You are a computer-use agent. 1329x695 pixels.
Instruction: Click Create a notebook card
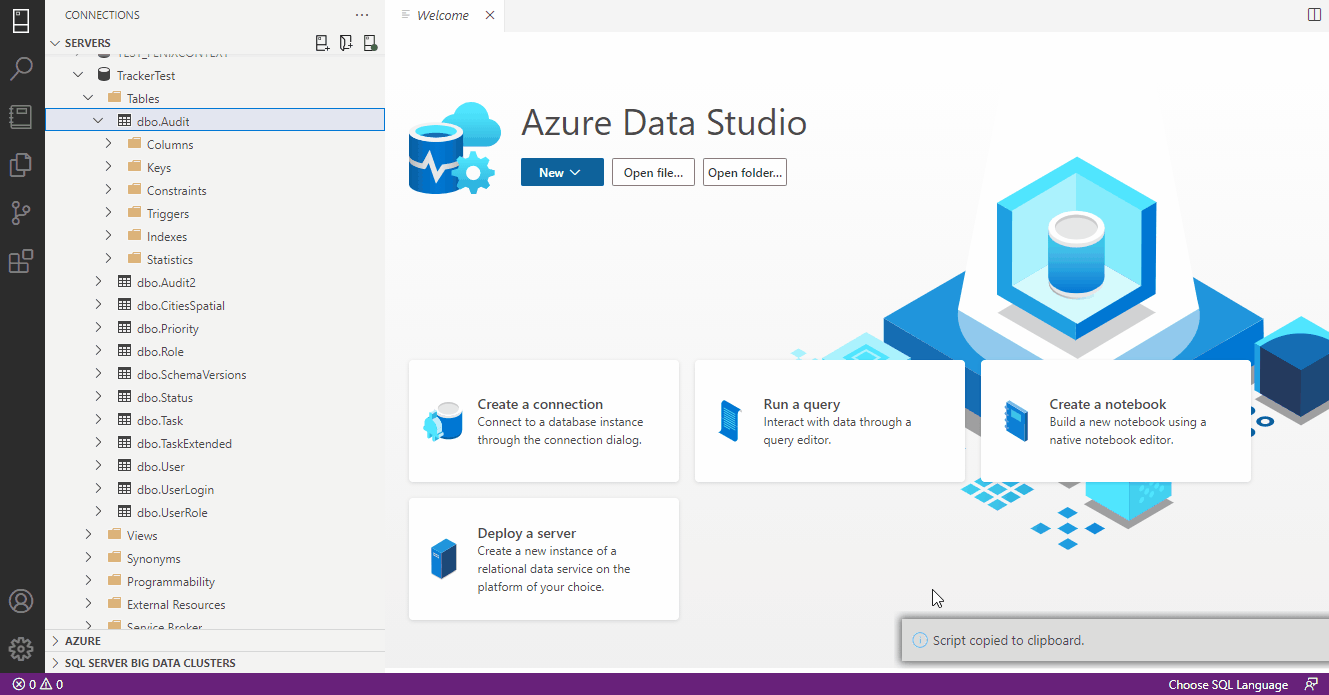point(1116,421)
